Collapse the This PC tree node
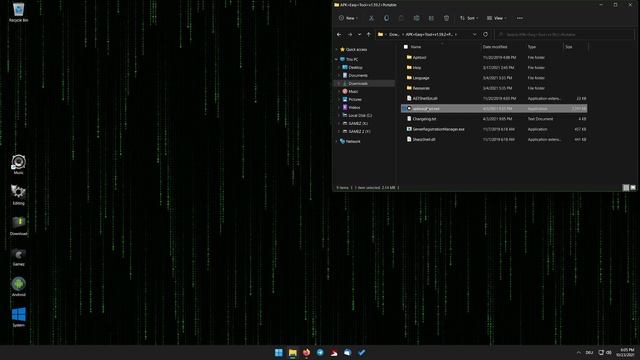The image size is (640, 360). pyautogui.click(x=337, y=60)
